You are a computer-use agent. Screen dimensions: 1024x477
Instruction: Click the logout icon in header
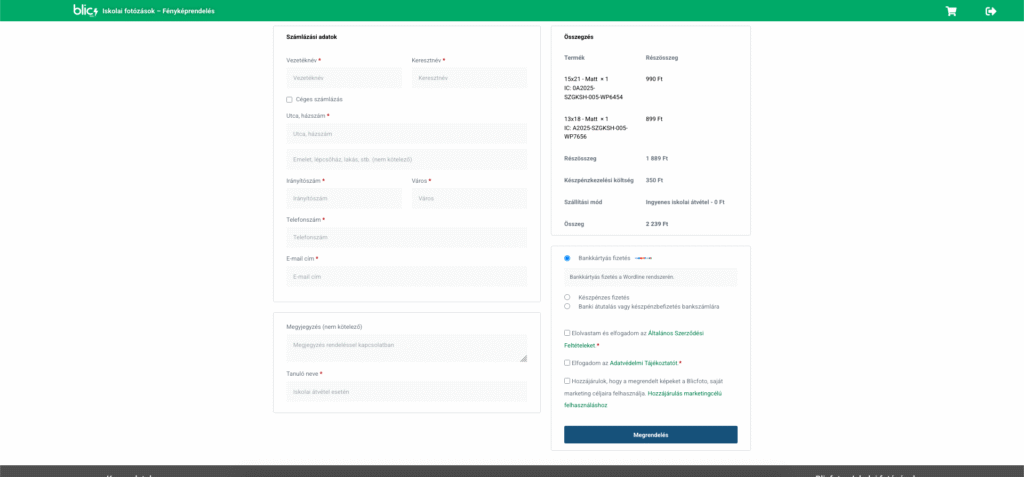pyautogui.click(x=990, y=11)
